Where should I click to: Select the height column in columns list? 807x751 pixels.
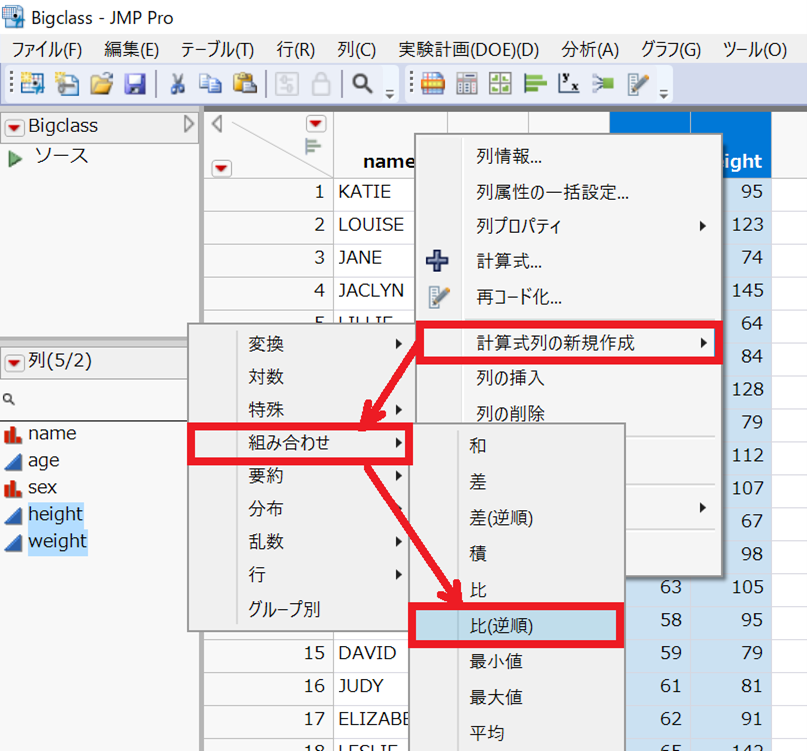point(55,514)
